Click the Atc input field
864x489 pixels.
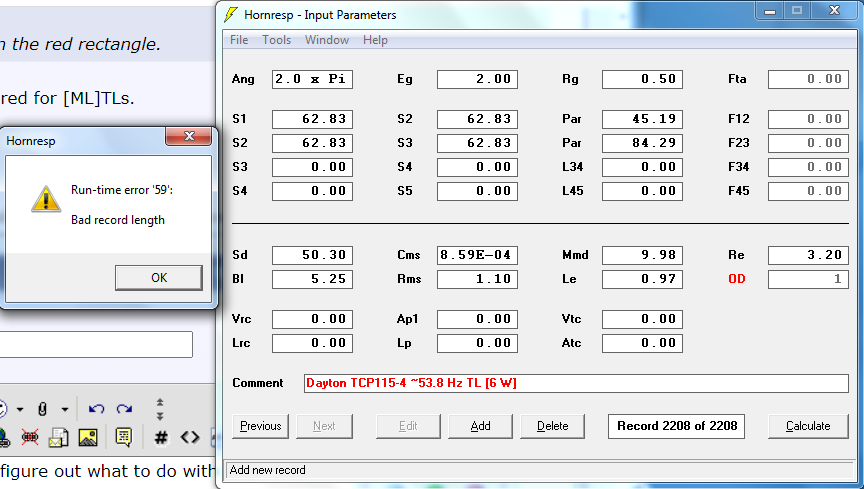tap(642, 343)
